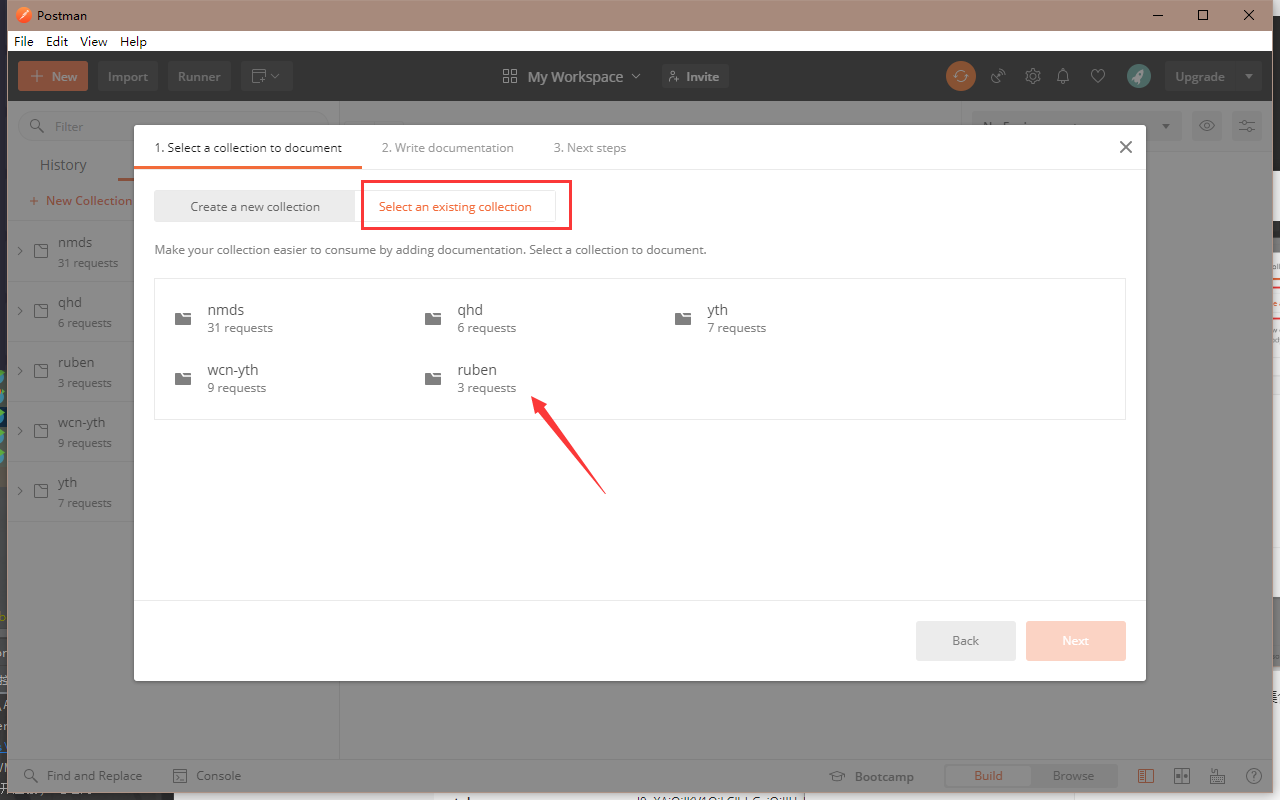Go to the Write documentation step tab
This screenshot has width=1280, height=800.
447,148
